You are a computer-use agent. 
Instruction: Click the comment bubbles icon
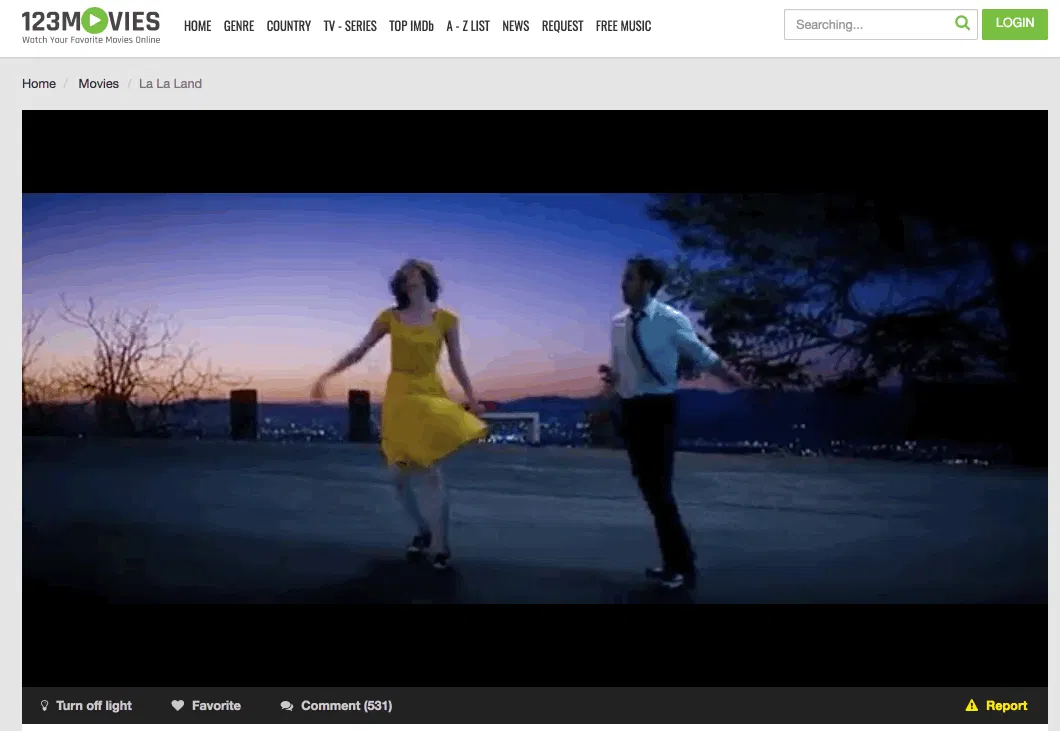click(287, 706)
